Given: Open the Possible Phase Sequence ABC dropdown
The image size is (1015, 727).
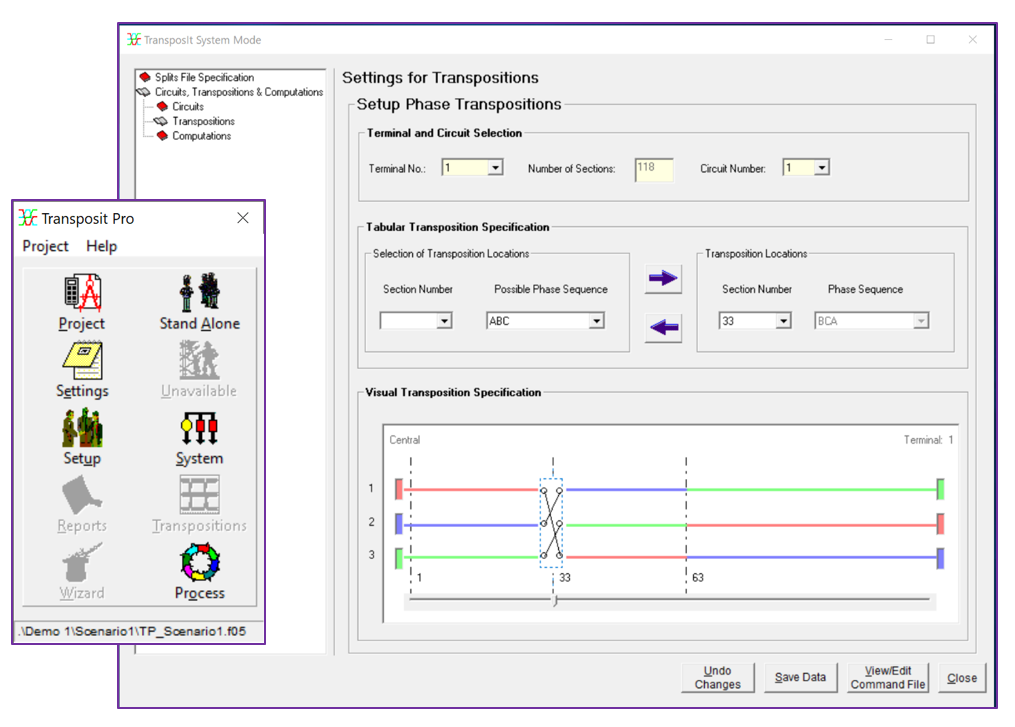Looking at the screenshot, I should [x=596, y=321].
